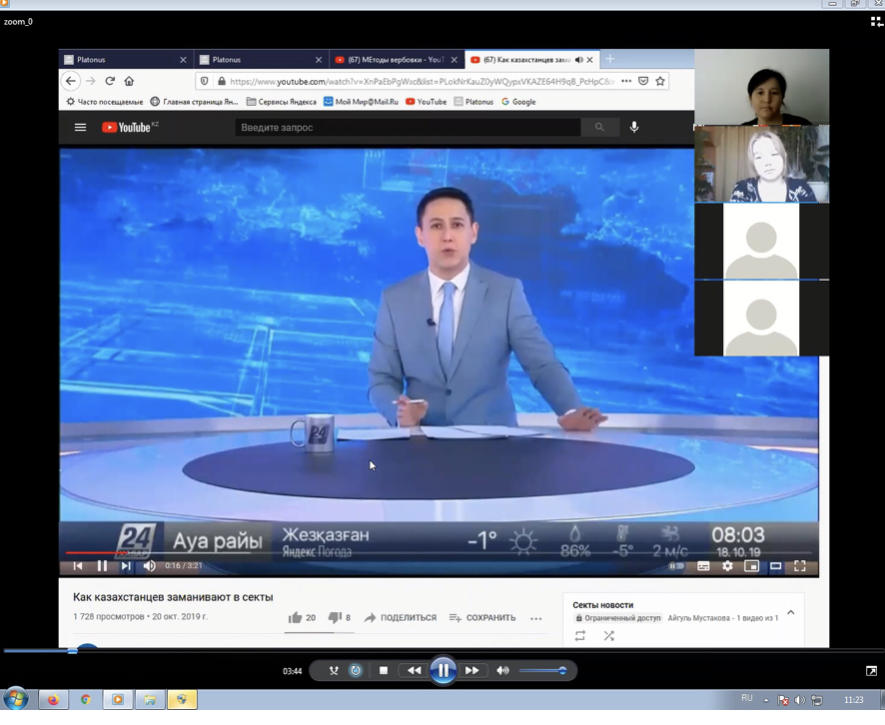Click the YouTube voice search microphone

[x=634, y=127]
